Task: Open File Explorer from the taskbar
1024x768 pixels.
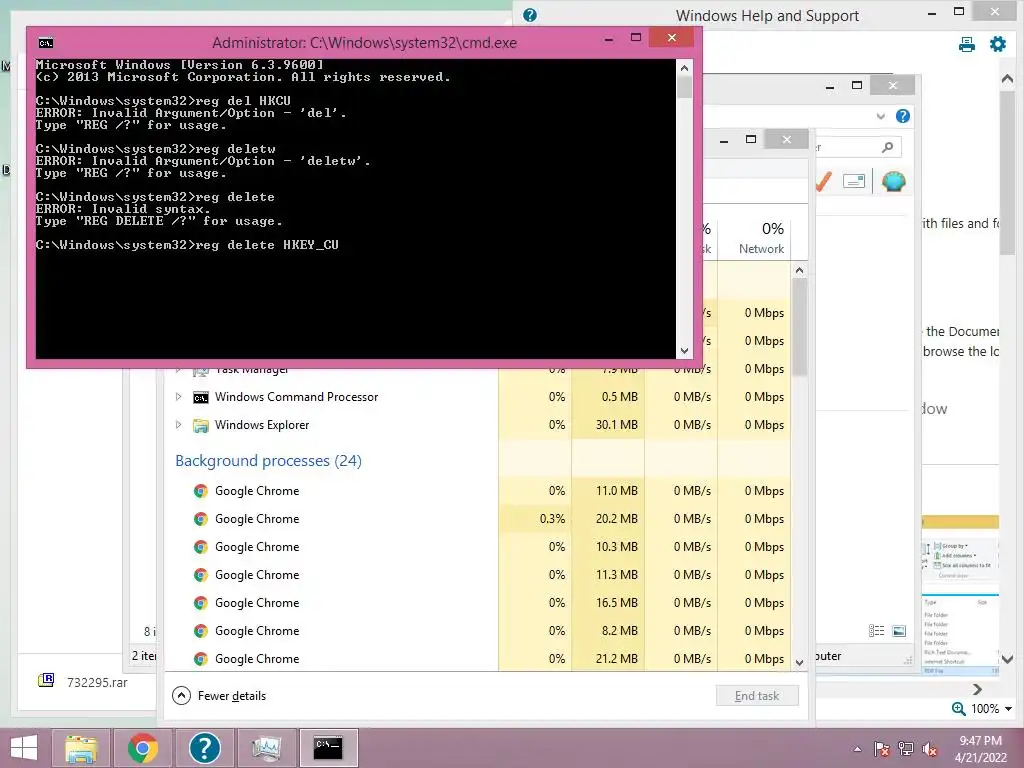Action: click(x=80, y=748)
